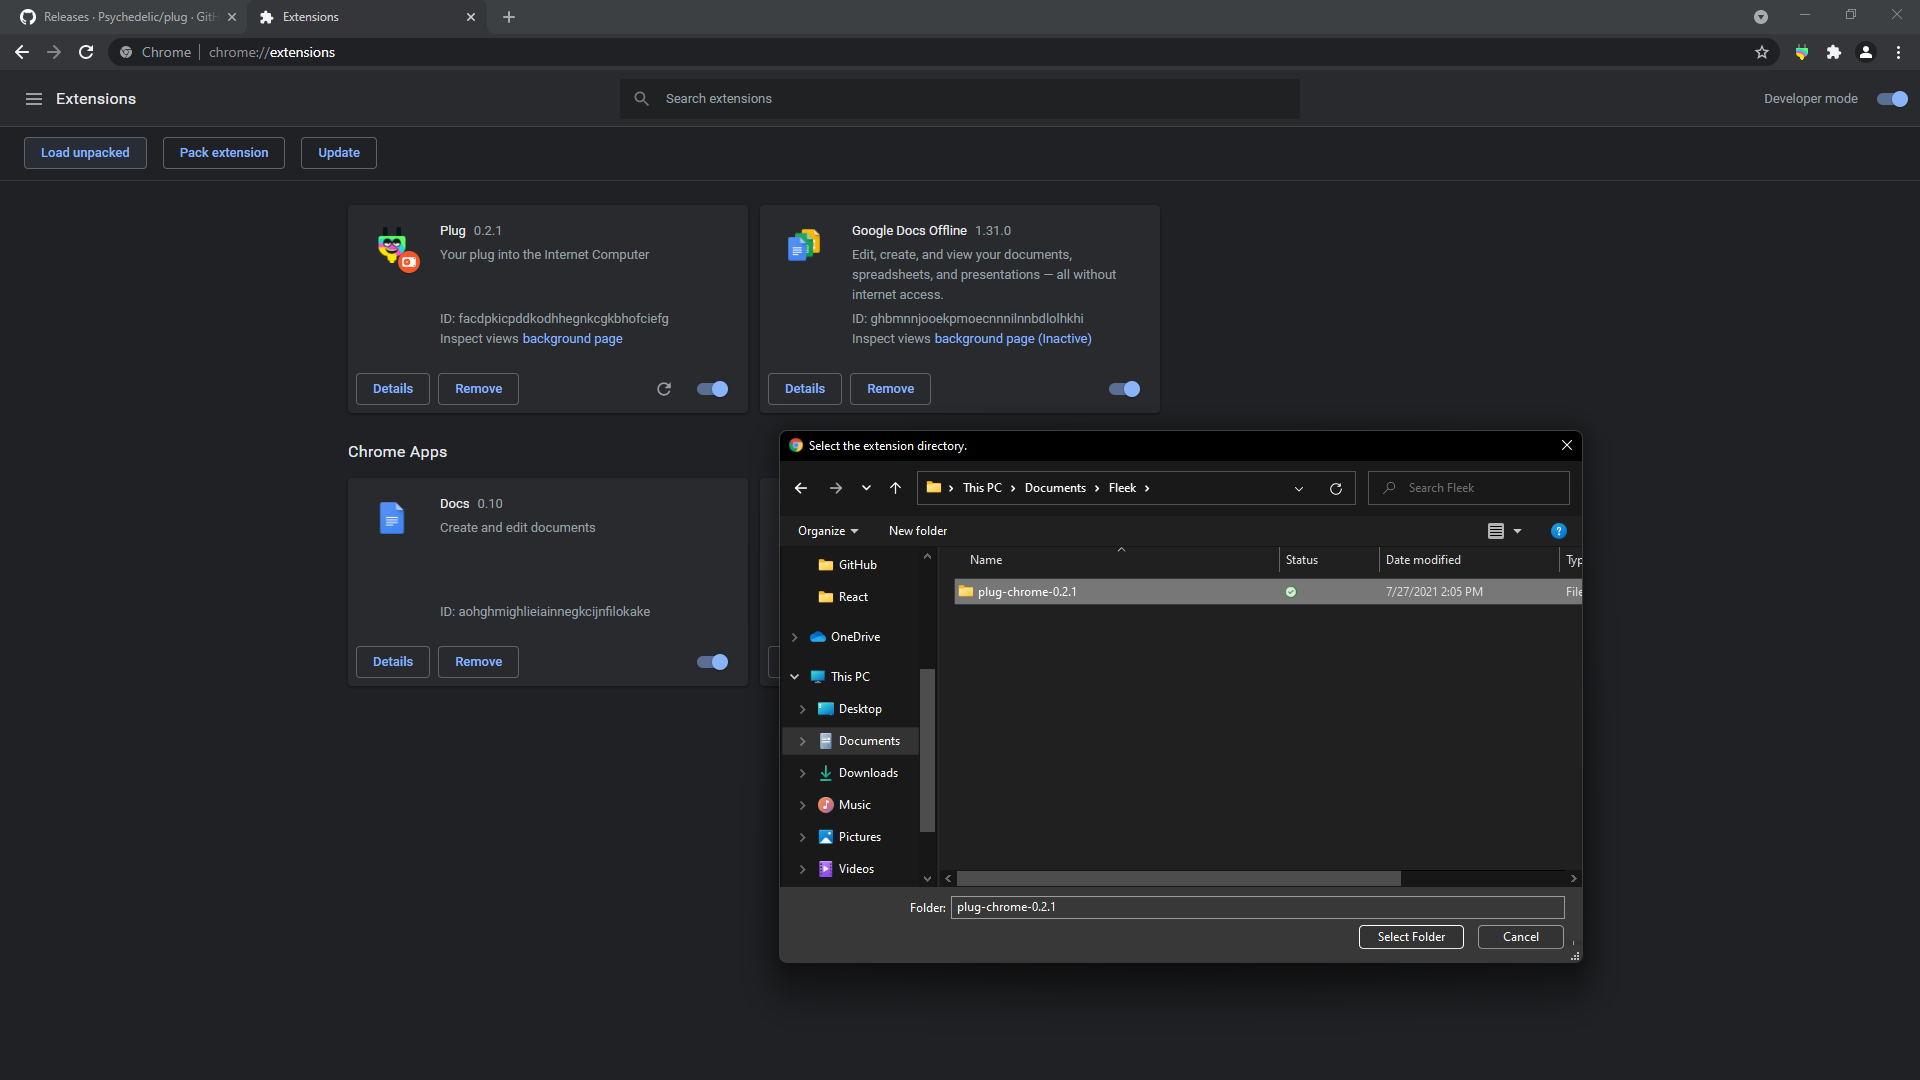
Task: Click the Google Docs Offline logo icon
Action: (x=804, y=245)
